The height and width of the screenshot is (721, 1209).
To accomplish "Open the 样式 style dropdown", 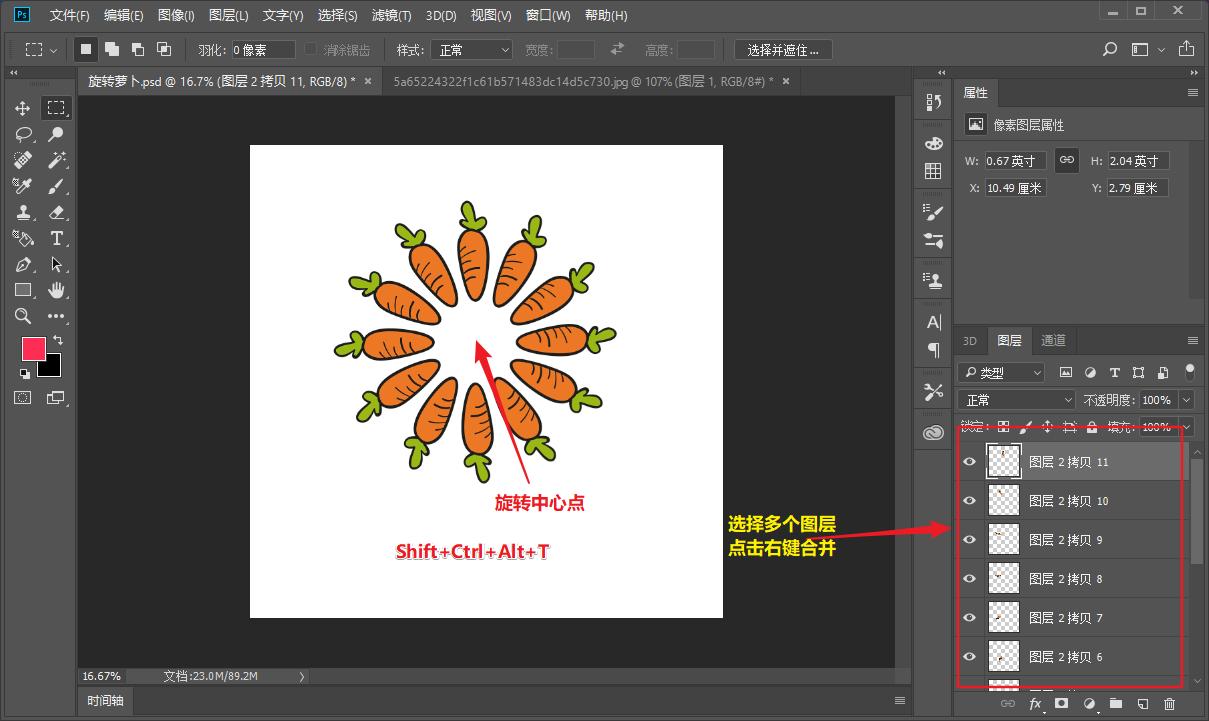I will click(x=471, y=50).
